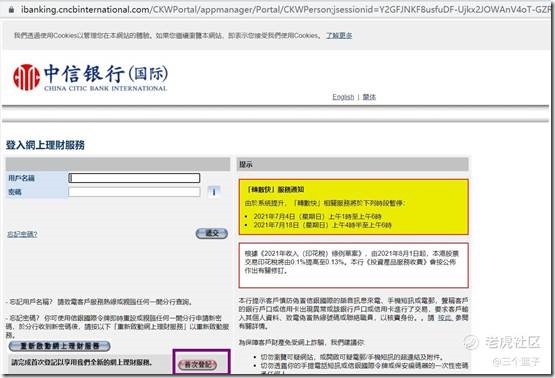Click the China CITIC Bank International logo
Image resolution: width=555 pixels, height=378 pixels.
tap(90, 78)
